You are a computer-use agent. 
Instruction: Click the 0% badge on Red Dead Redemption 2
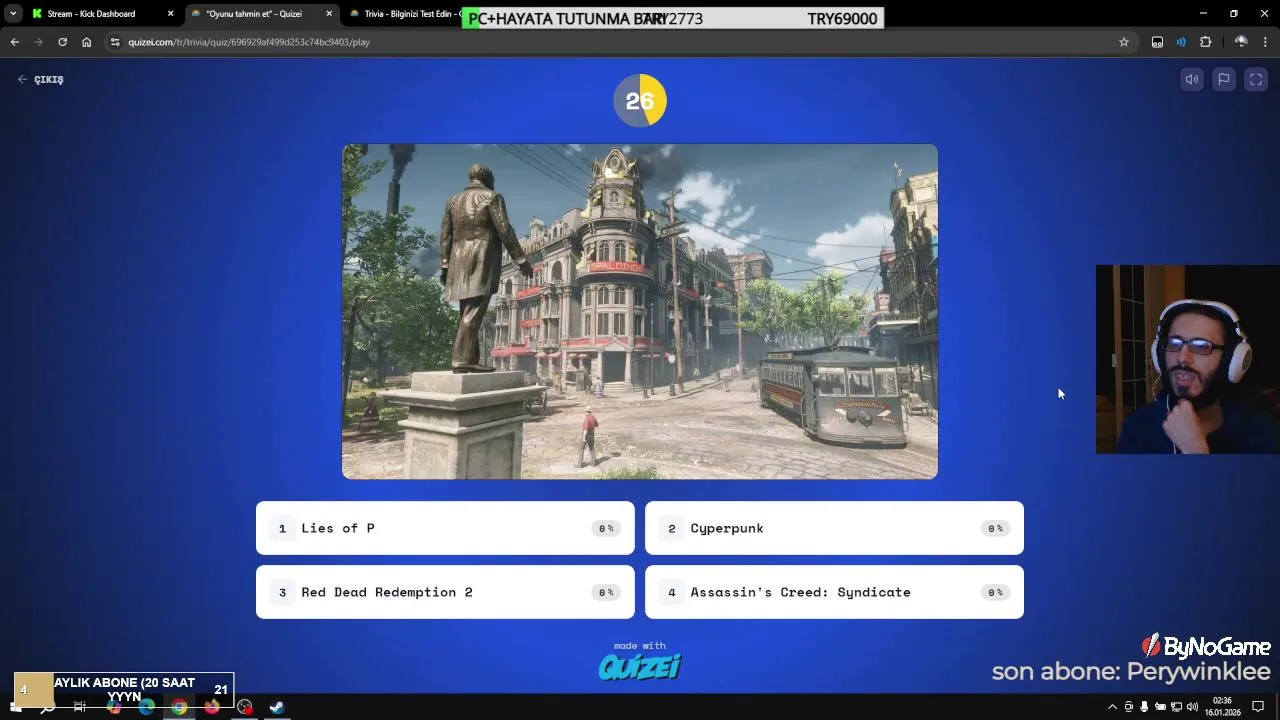point(606,592)
